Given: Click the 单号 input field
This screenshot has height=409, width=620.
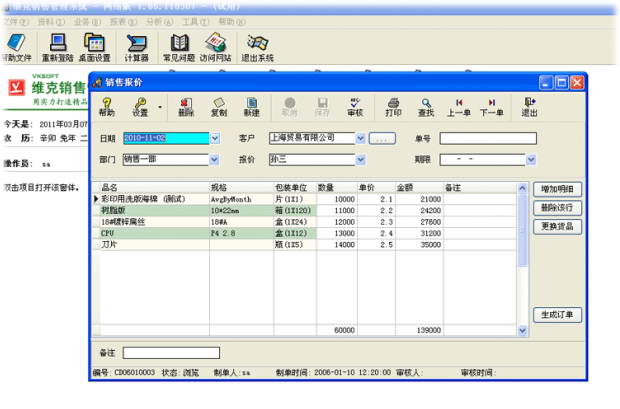Looking at the screenshot, I should 488,138.
